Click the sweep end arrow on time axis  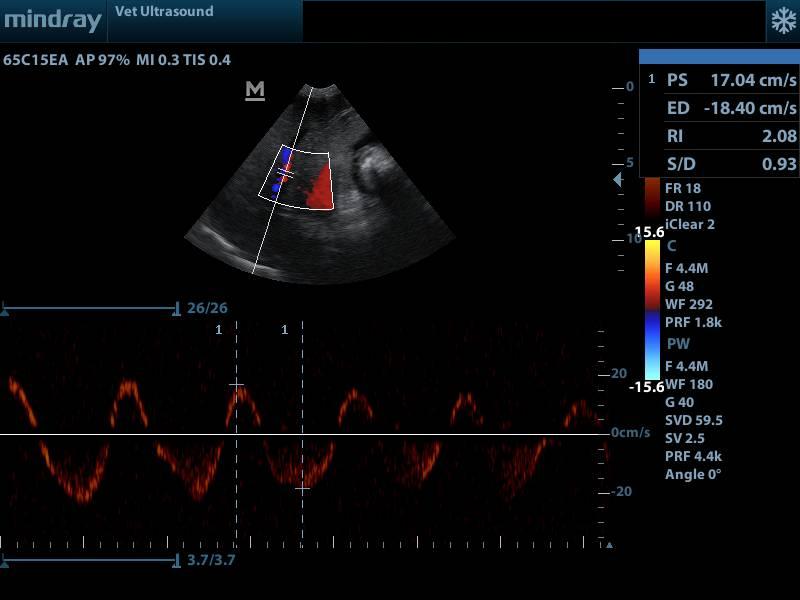coord(609,545)
